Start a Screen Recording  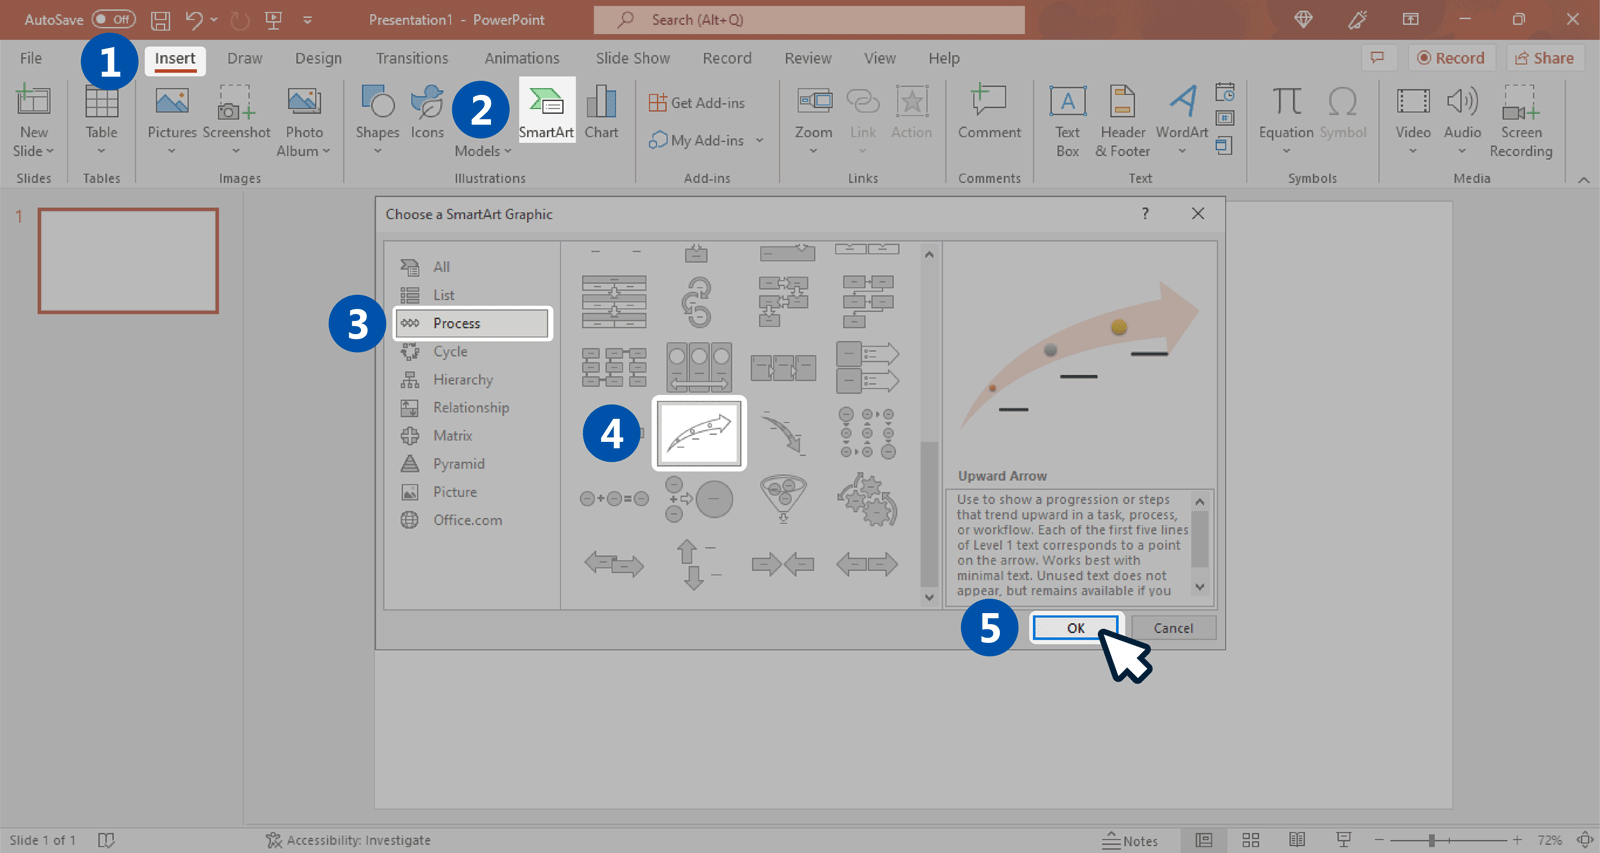click(x=1521, y=121)
